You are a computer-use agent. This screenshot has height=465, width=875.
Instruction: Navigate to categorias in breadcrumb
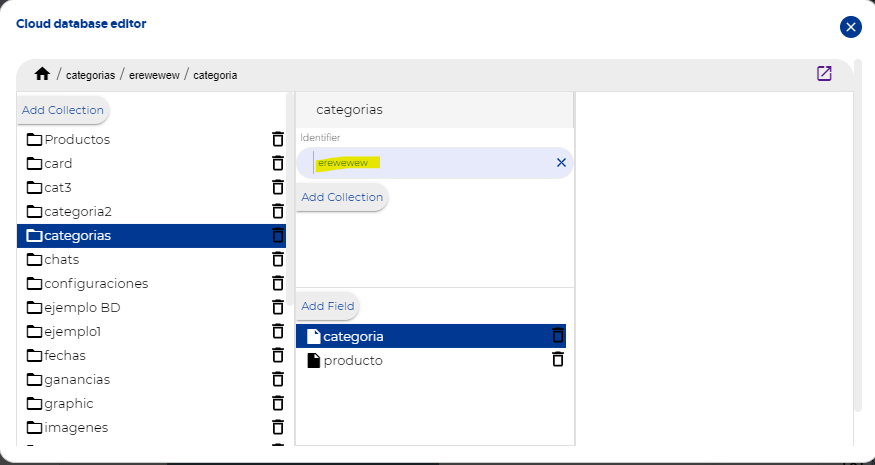point(90,75)
